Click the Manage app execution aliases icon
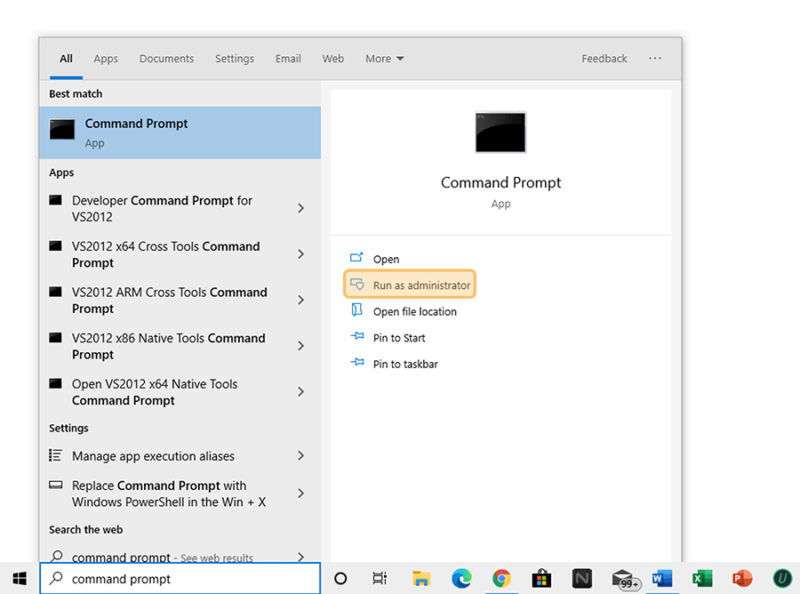The width and height of the screenshot is (800, 594). [55, 455]
